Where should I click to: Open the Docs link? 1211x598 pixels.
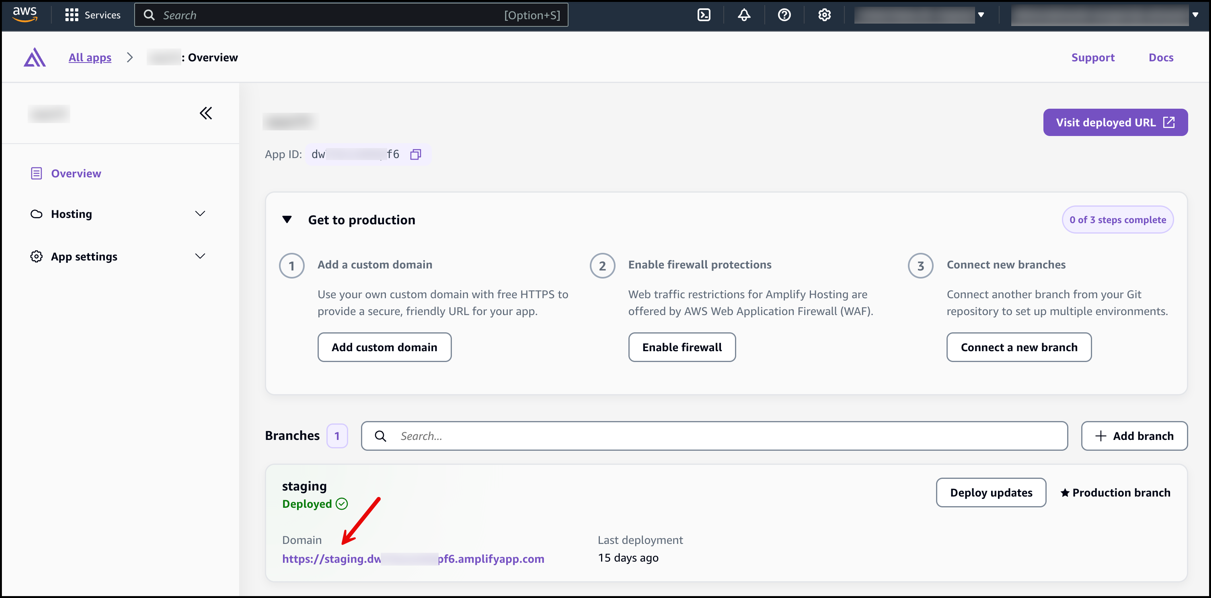click(x=1161, y=57)
